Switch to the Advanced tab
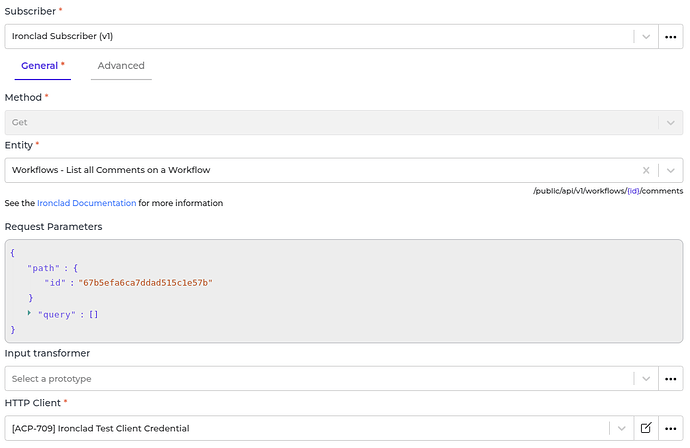Image resolution: width=690 pixels, height=448 pixels. pyautogui.click(x=121, y=66)
